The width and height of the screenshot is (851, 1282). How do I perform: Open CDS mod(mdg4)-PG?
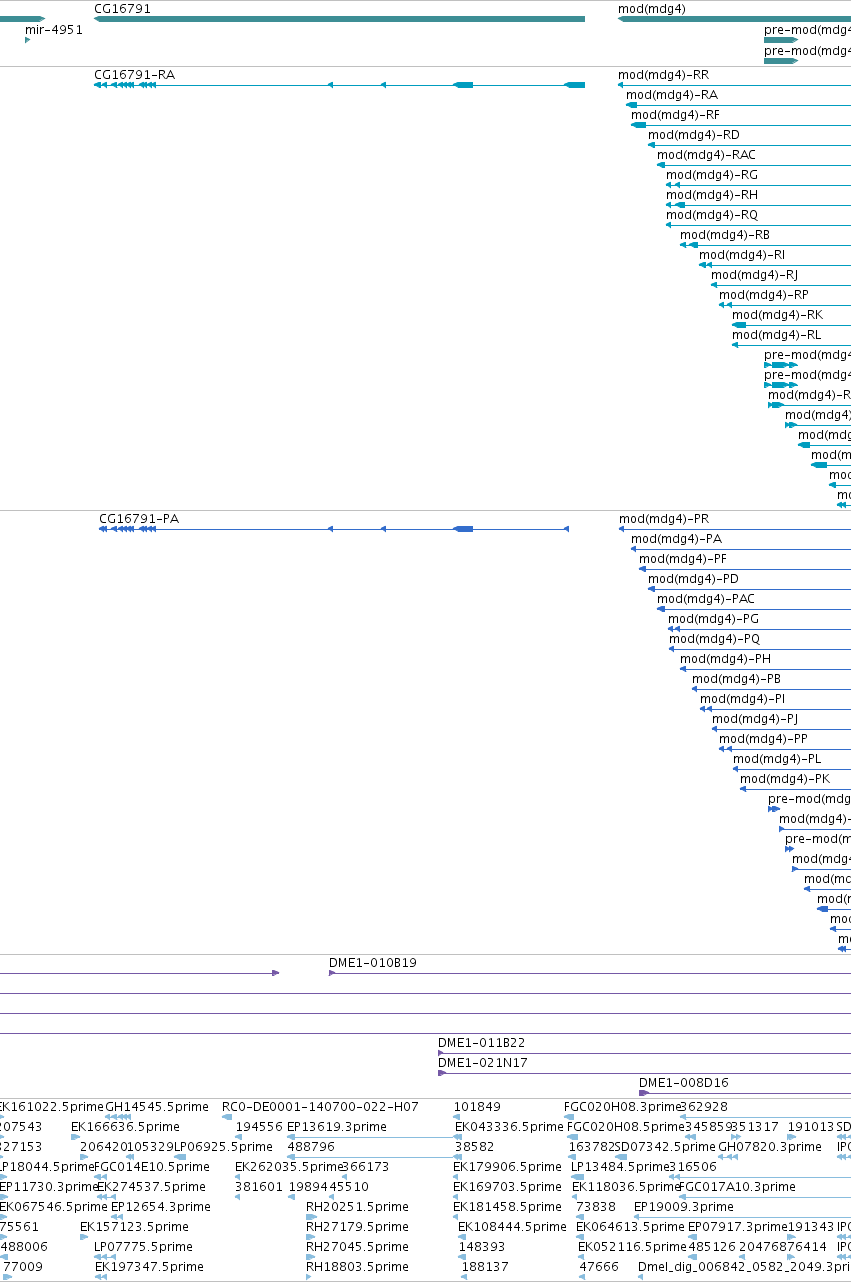713,619
